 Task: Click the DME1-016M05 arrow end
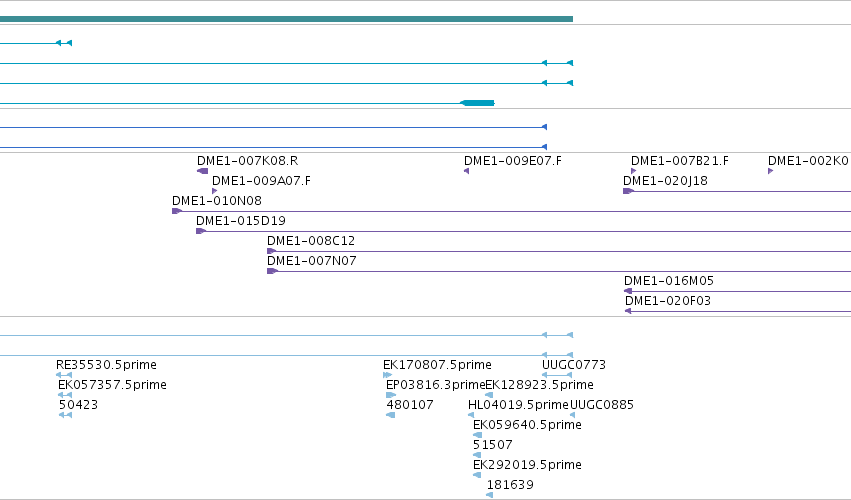point(628,291)
